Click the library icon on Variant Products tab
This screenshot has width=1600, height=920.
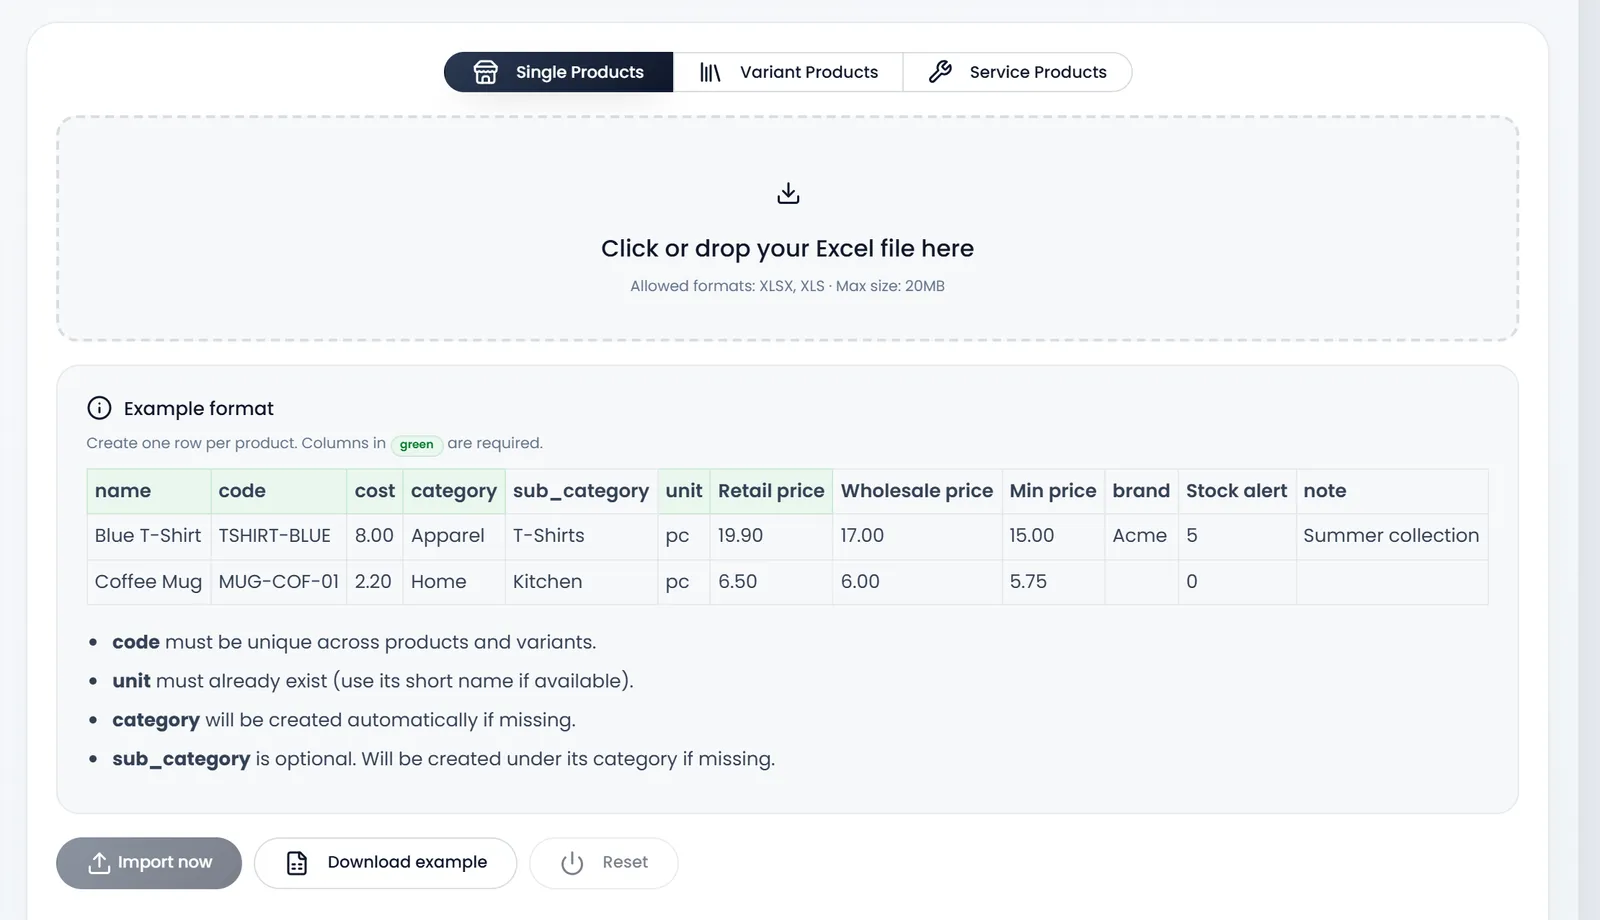click(x=710, y=72)
